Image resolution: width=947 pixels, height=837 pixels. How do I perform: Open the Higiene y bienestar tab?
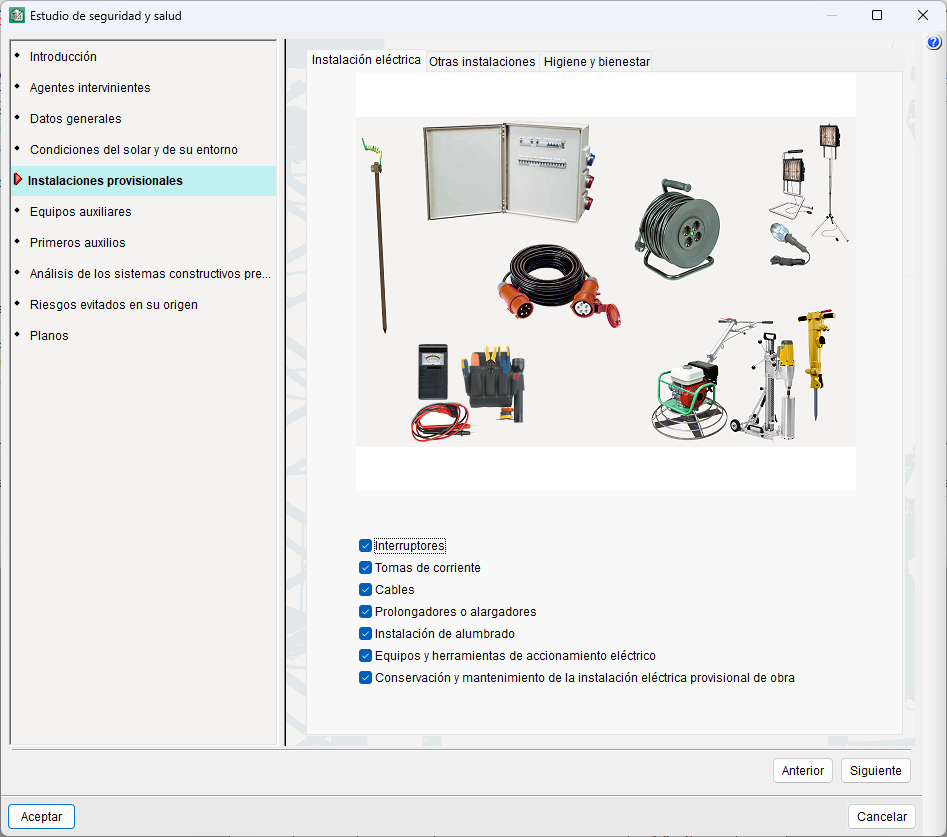tap(597, 62)
